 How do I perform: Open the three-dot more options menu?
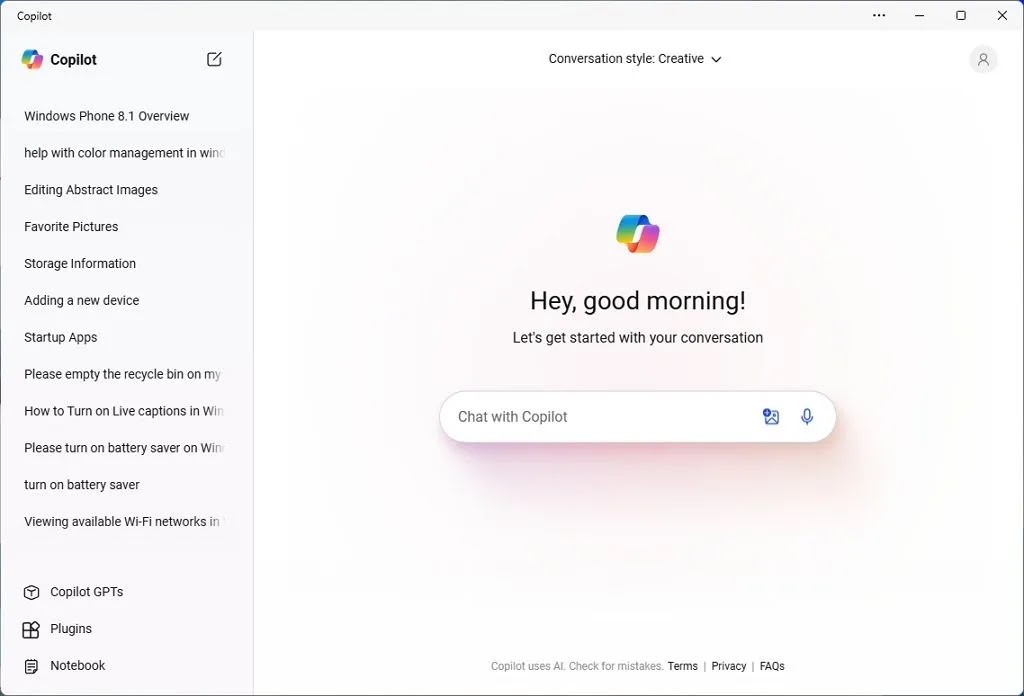point(879,15)
